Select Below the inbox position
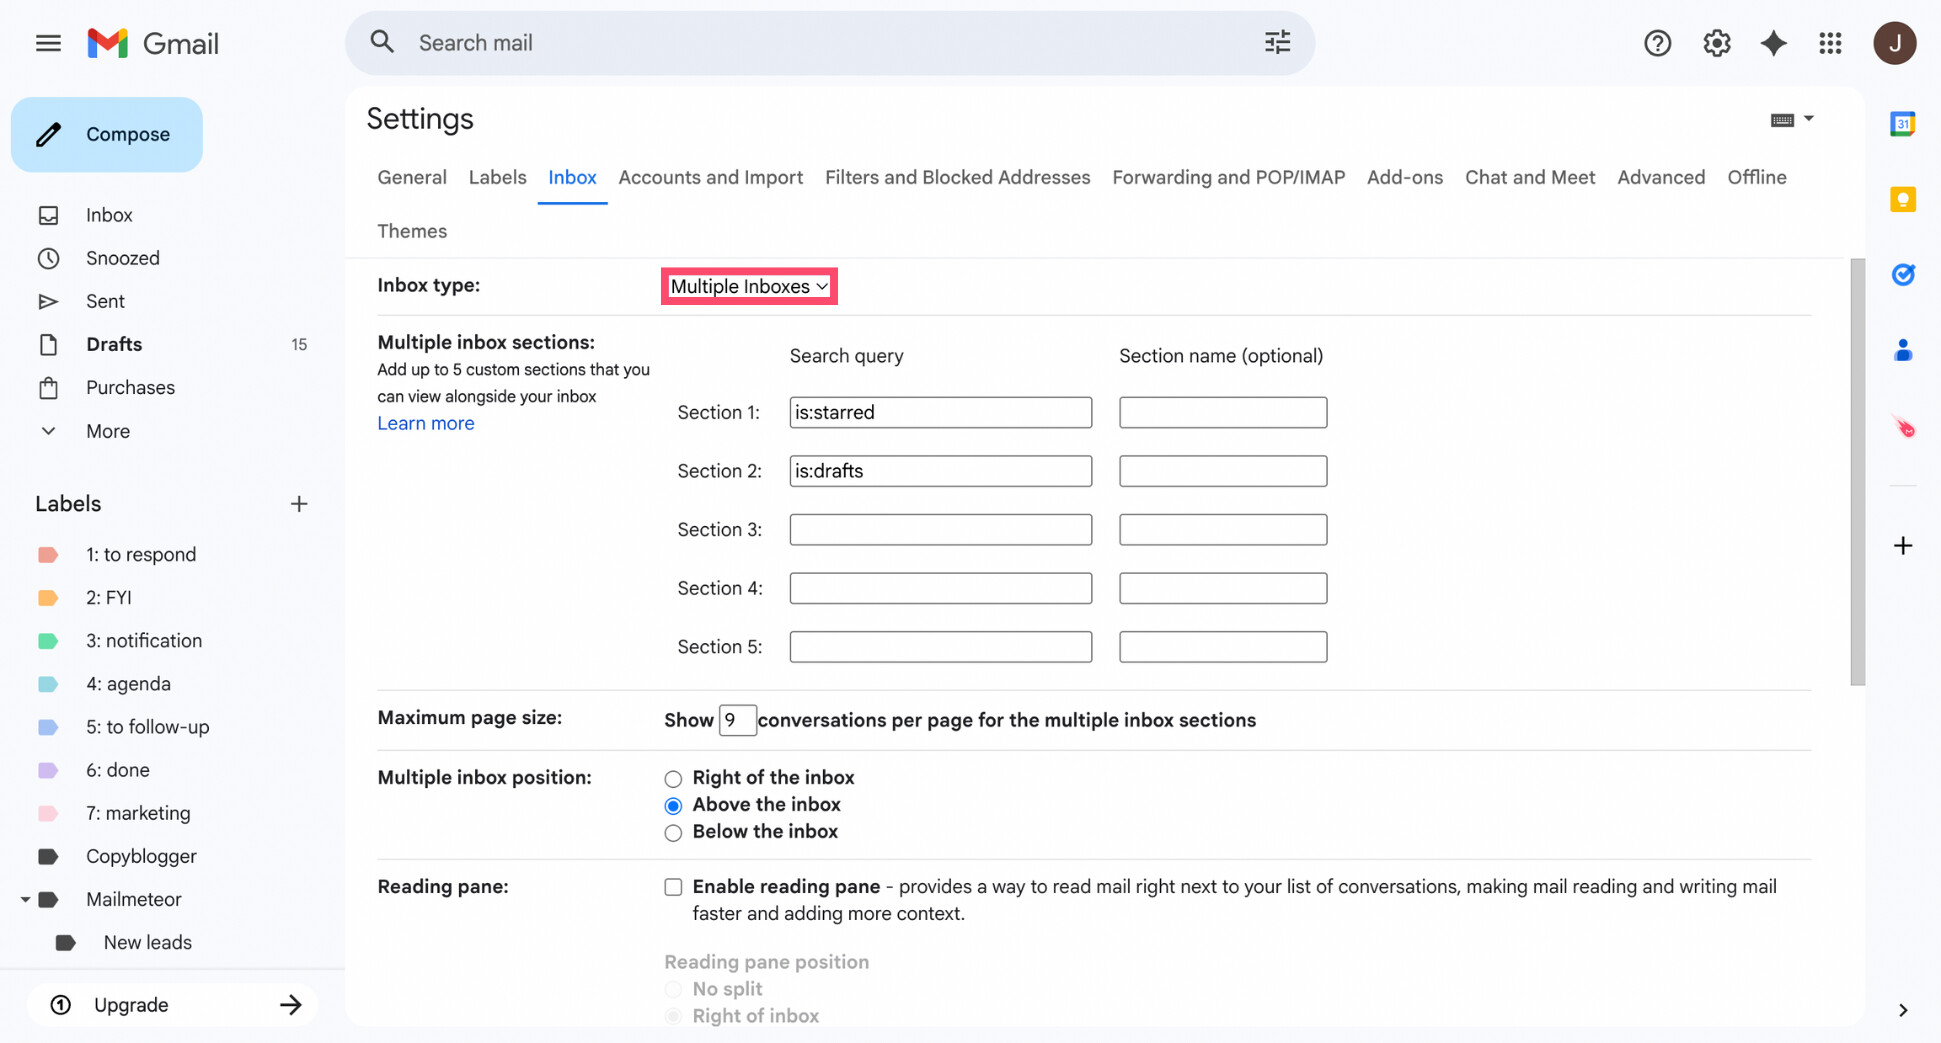Screen dimensions: 1941x1043 tap(673, 832)
